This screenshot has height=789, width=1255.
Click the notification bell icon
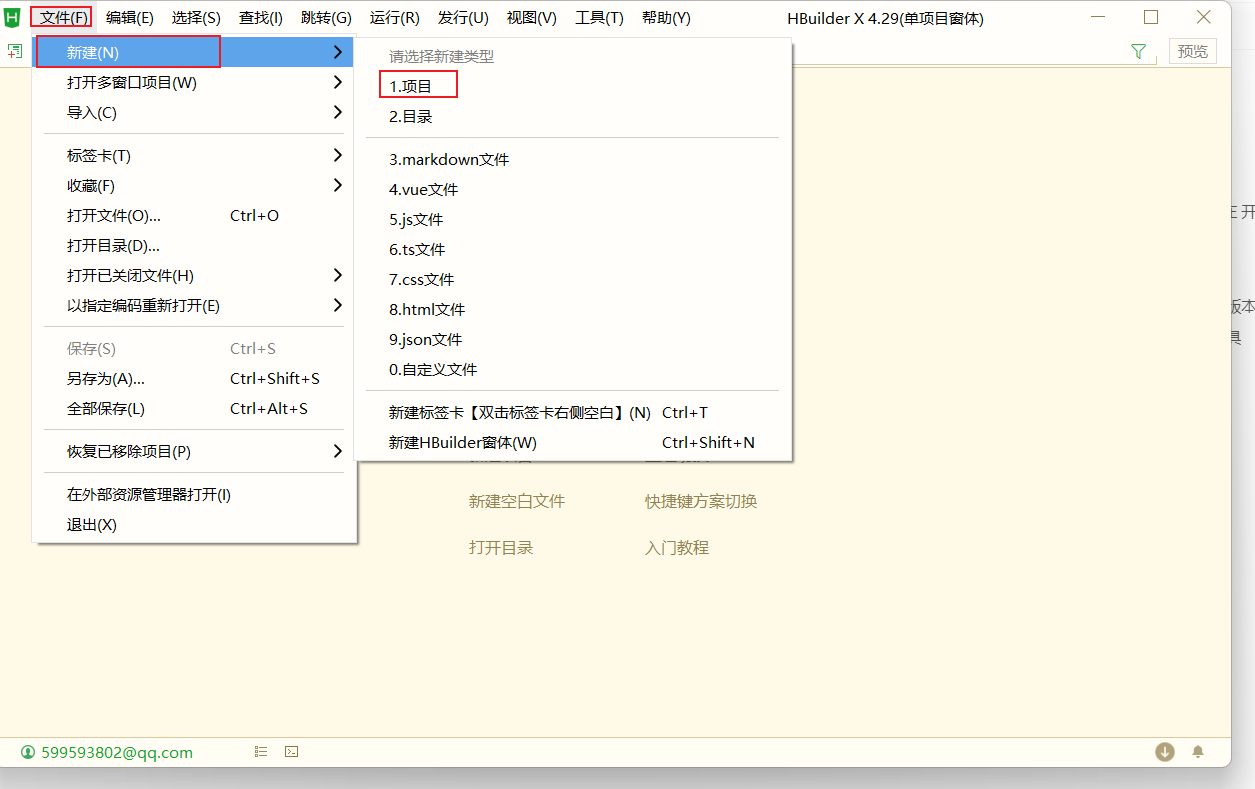[x=1198, y=752]
